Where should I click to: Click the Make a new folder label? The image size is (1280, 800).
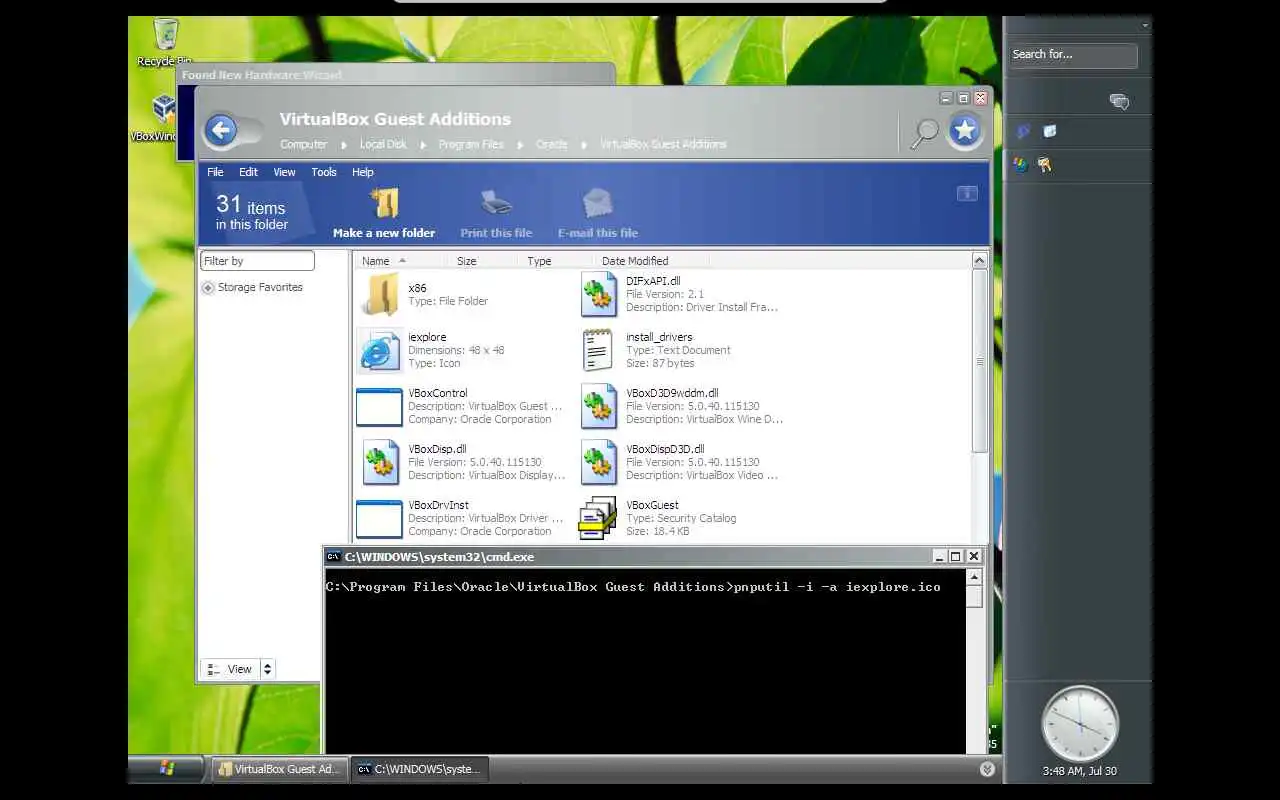tap(384, 233)
